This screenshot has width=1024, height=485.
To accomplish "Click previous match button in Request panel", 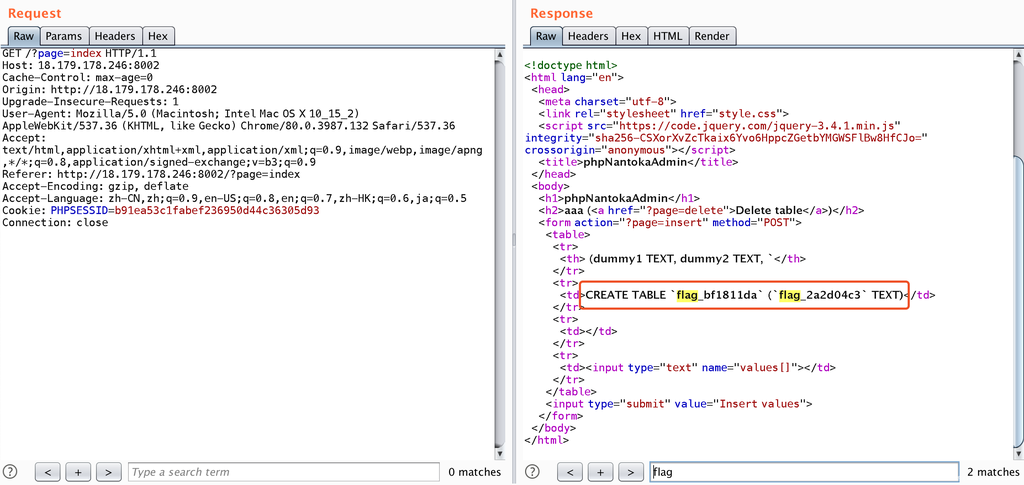I will point(50,472).
